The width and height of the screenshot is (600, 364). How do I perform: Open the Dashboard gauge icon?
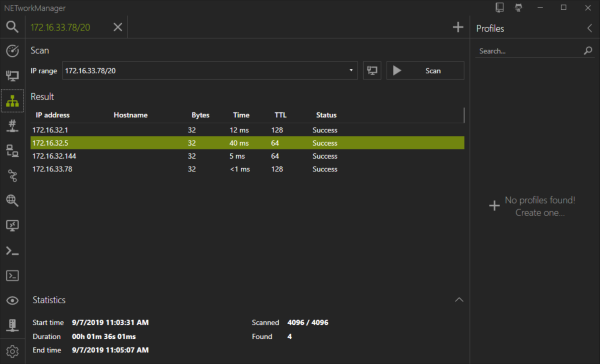pyautogui.click(x=12, y=51)
